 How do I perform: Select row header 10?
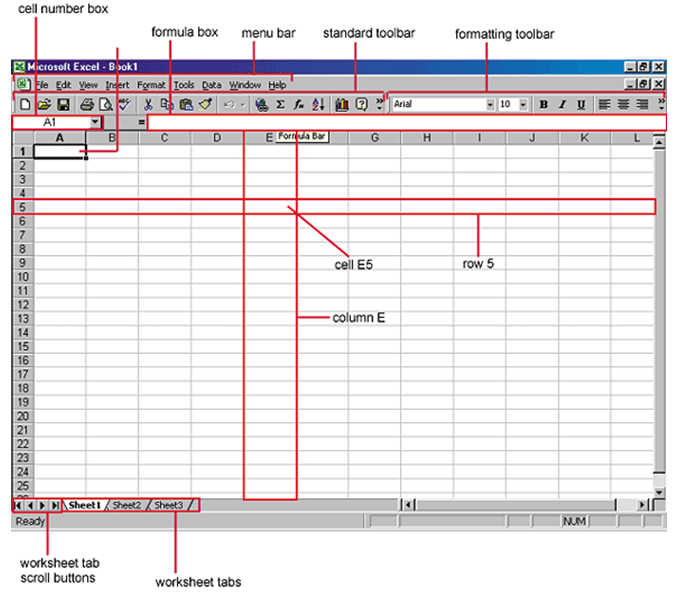click(x=23, y=277)
